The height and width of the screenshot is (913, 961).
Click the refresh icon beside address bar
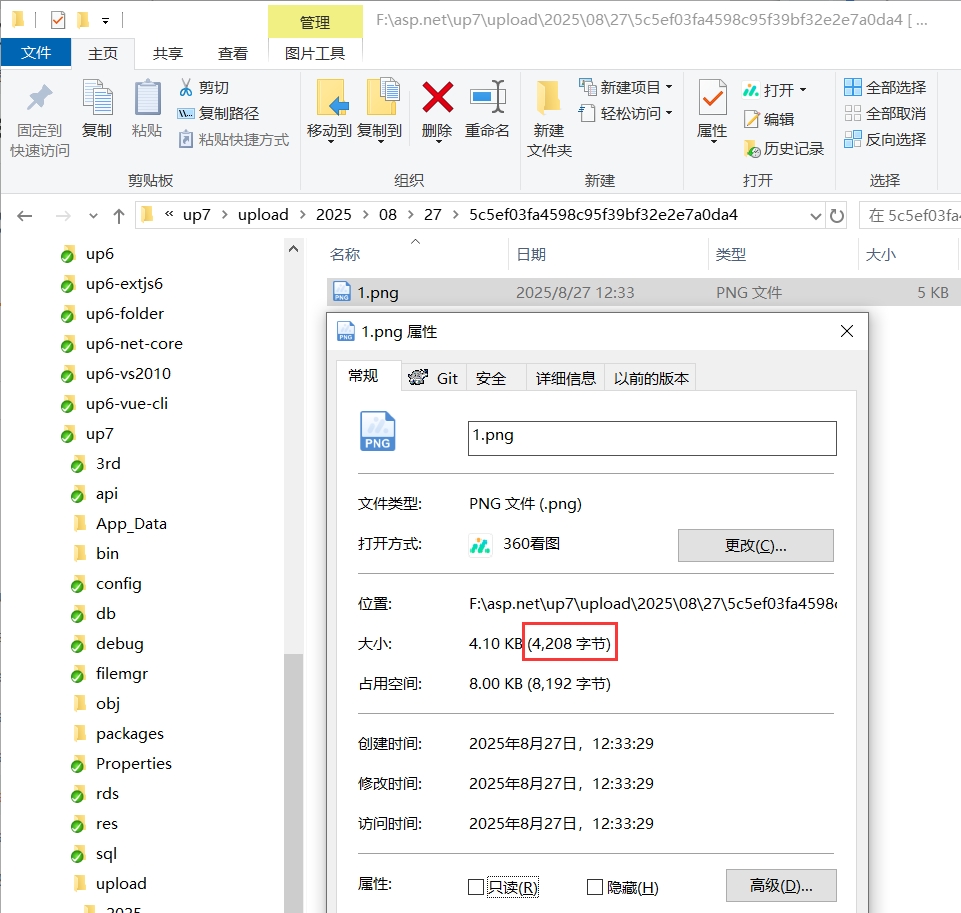tap(837, 216)
